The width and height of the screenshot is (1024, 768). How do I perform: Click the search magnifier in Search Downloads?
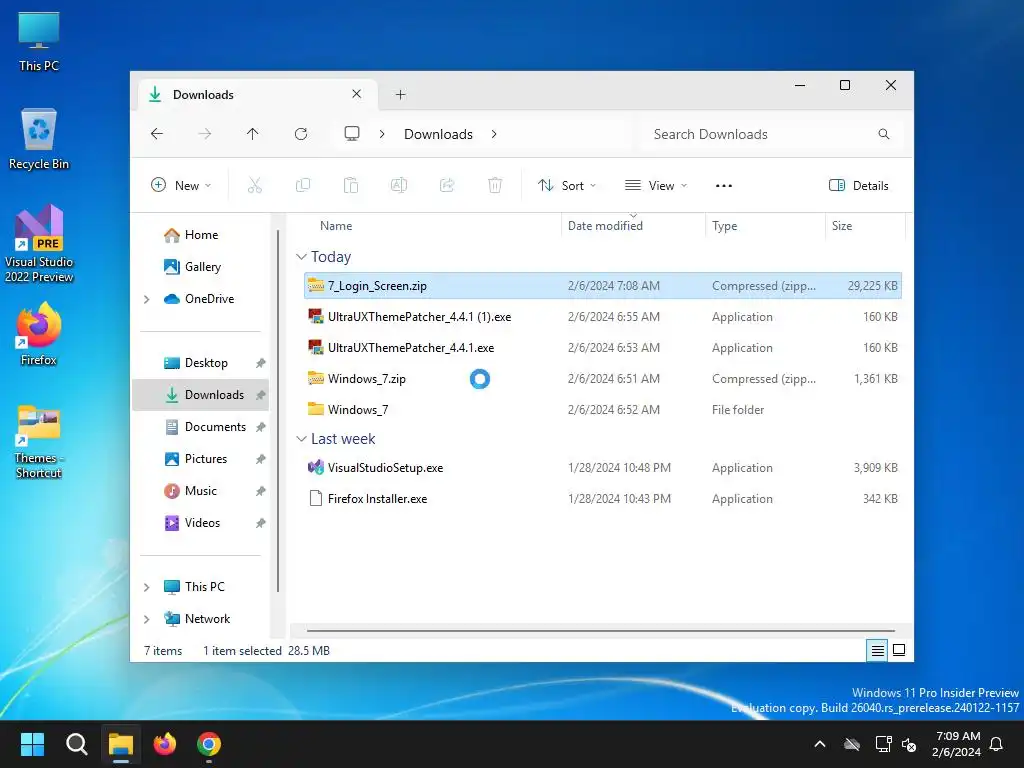coord(884,134)
